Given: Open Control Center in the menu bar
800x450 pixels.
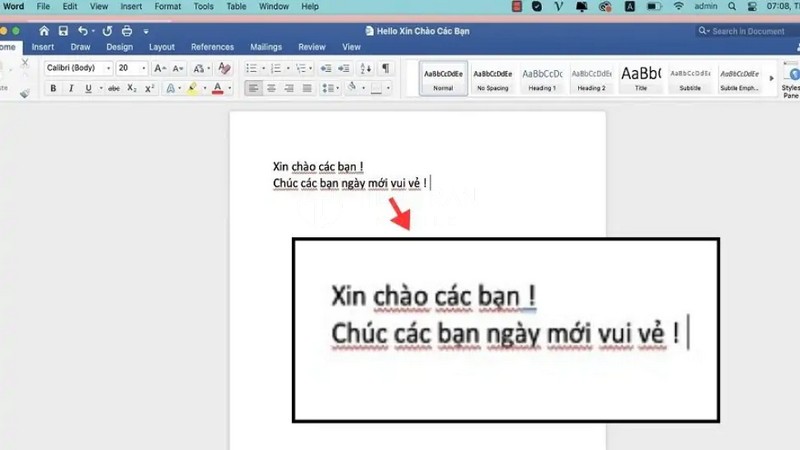Looking at the screenshot, I should (x=752, y=7).
